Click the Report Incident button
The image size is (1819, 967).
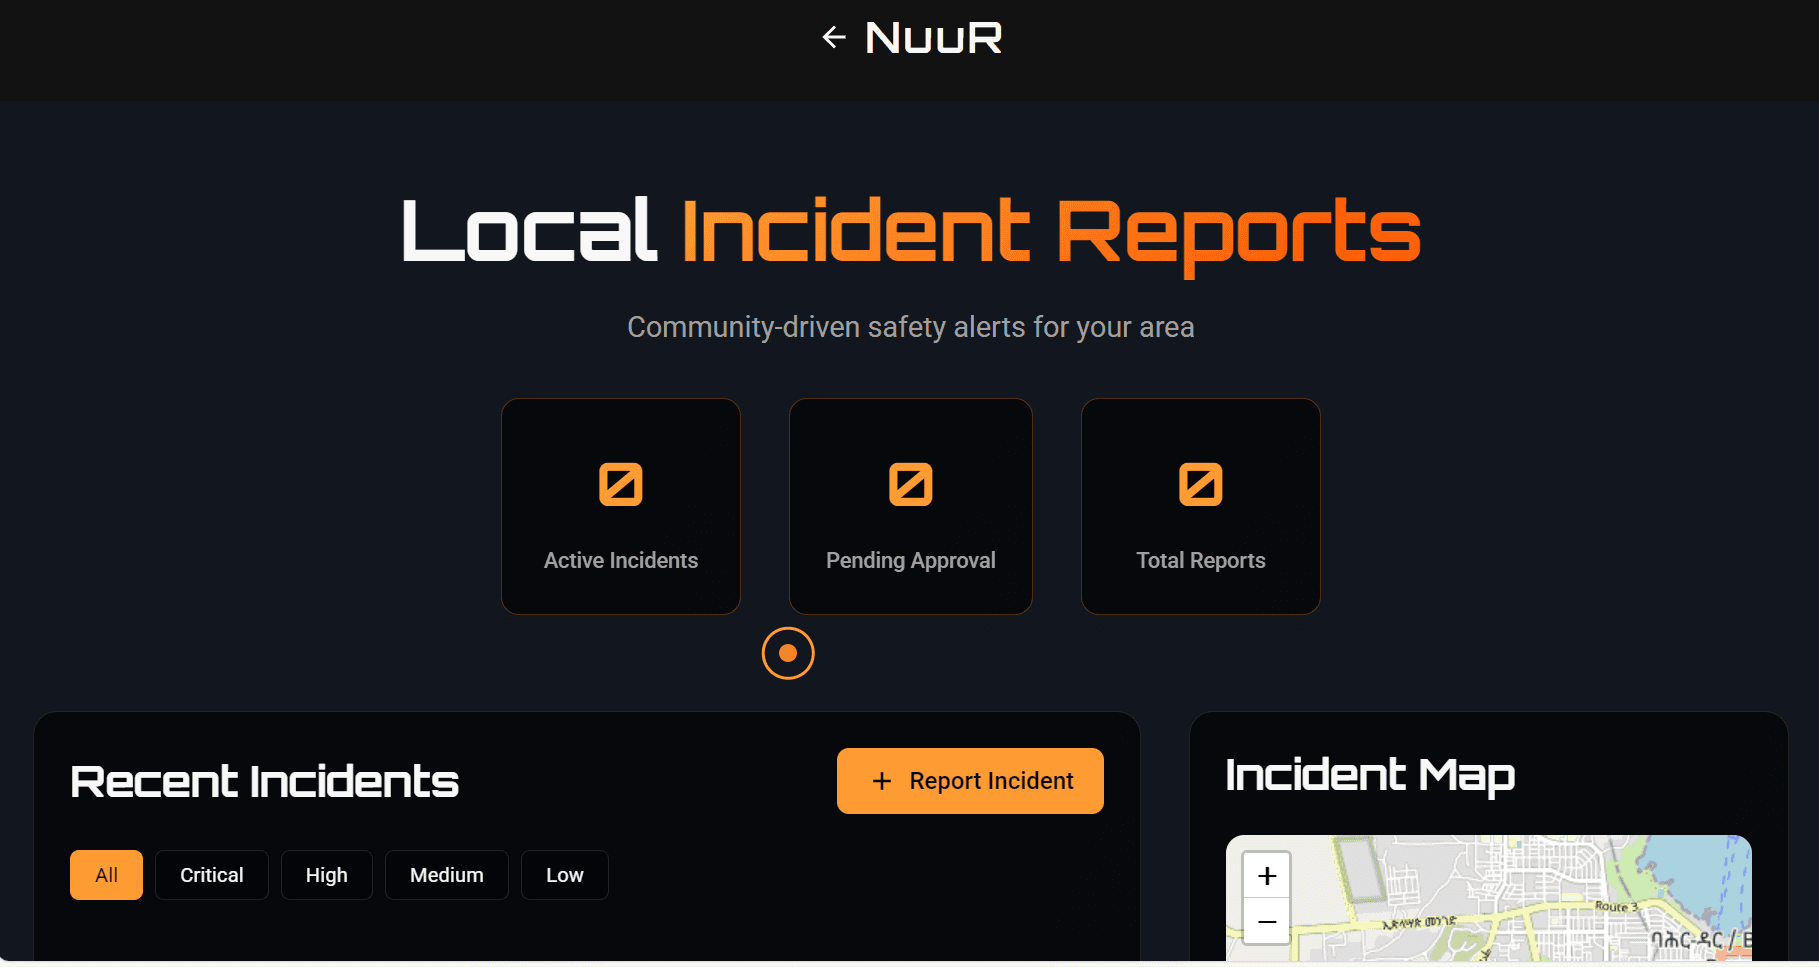(x=969, y=780)
